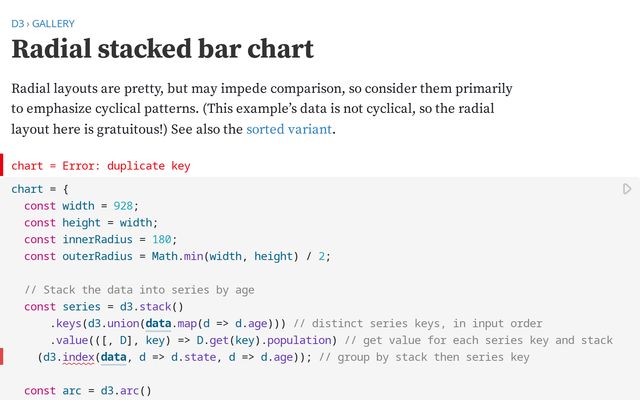Open the D3 breadcrumb link
Screen dimensions: 640x400
[17, 23]
